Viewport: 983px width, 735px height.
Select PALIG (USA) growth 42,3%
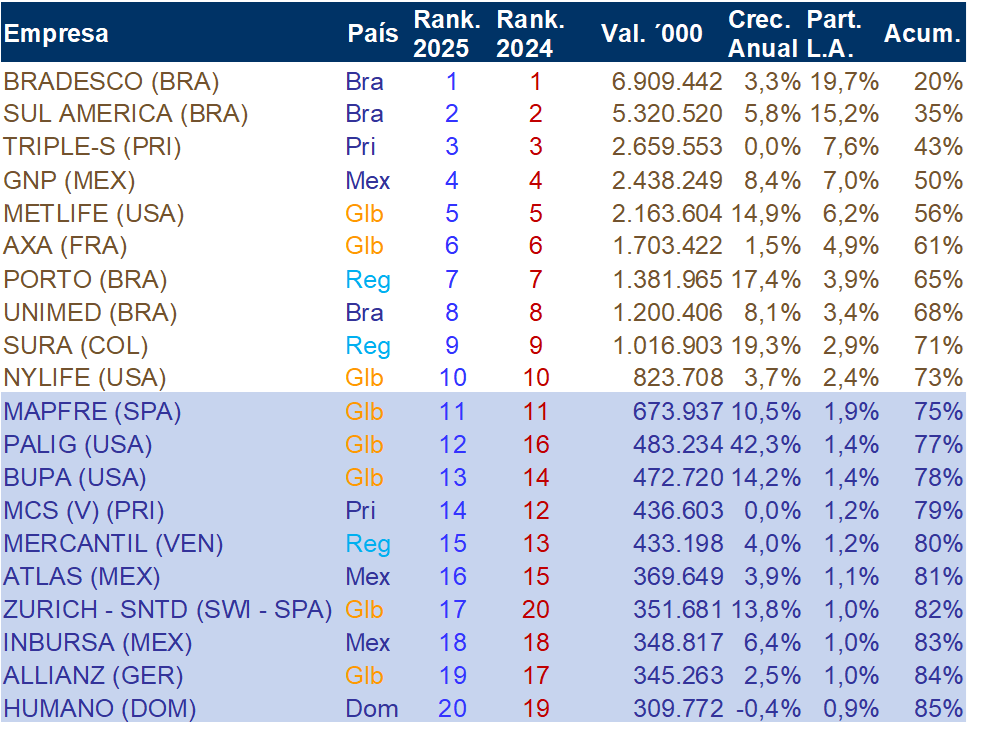click(765, 445)
